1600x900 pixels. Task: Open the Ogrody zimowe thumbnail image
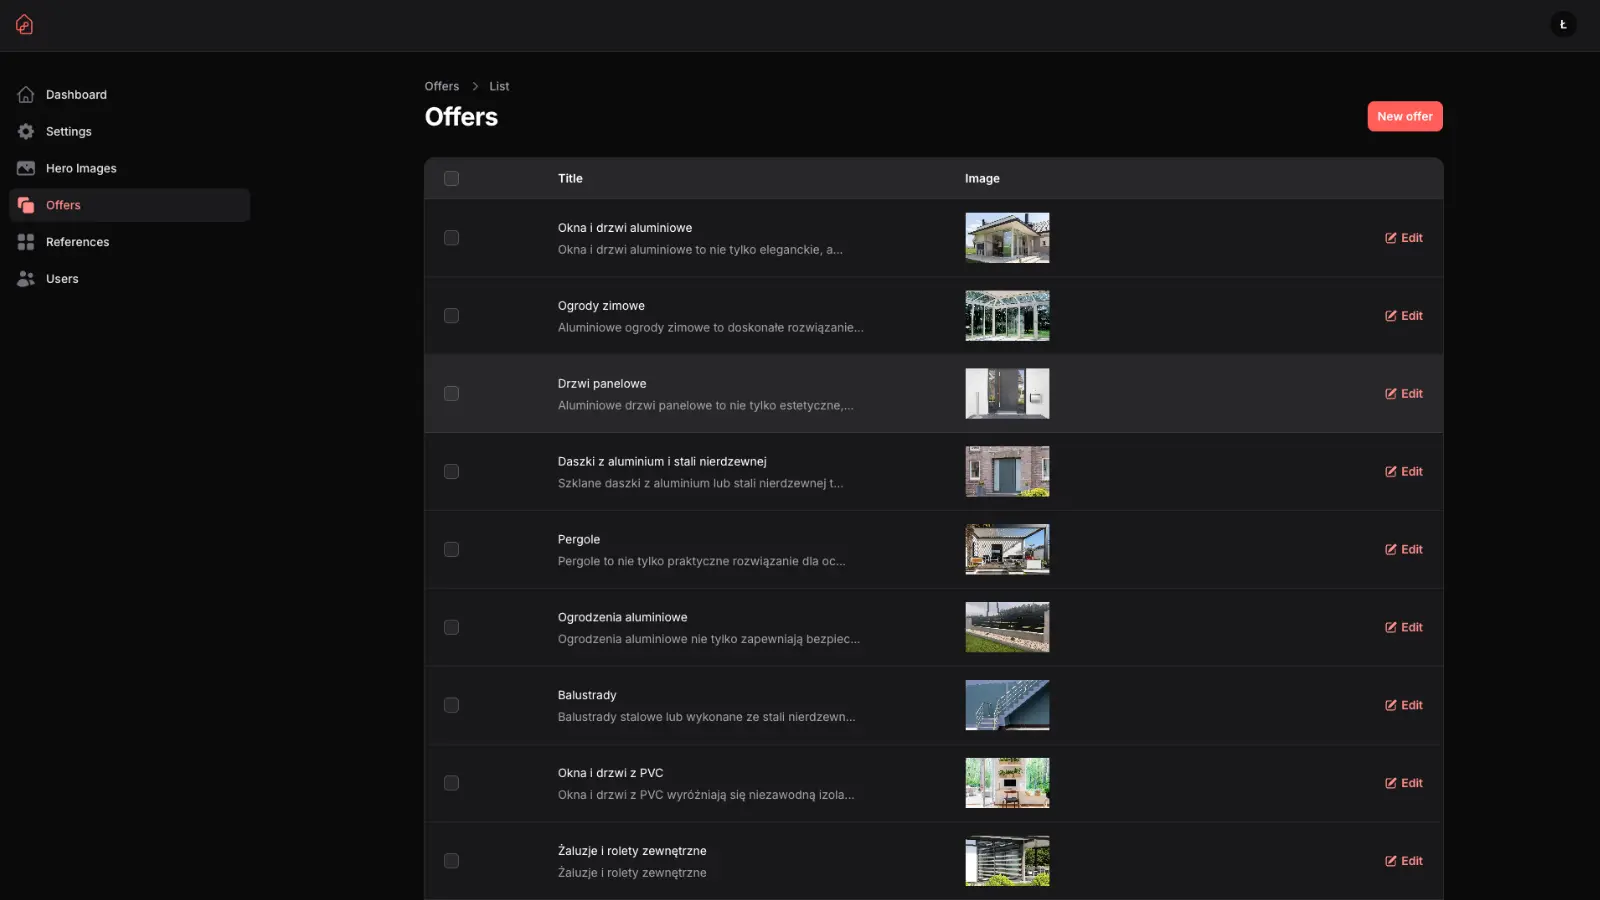coord(1007,316)
